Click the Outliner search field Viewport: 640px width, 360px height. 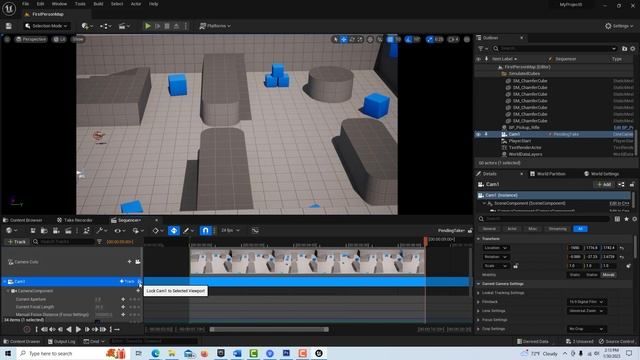[555, 49]
